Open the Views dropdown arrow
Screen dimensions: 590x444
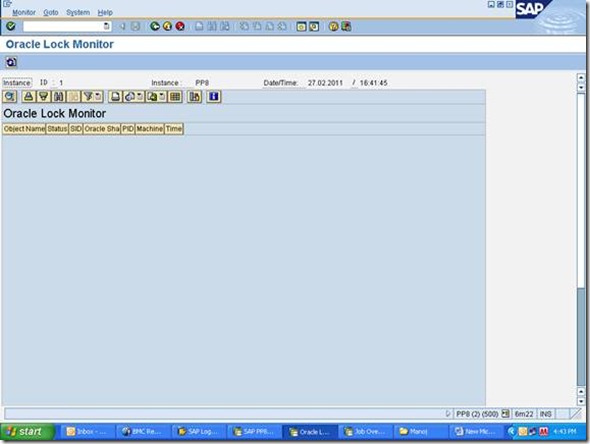pyautogui.click(x=140, y=97)
